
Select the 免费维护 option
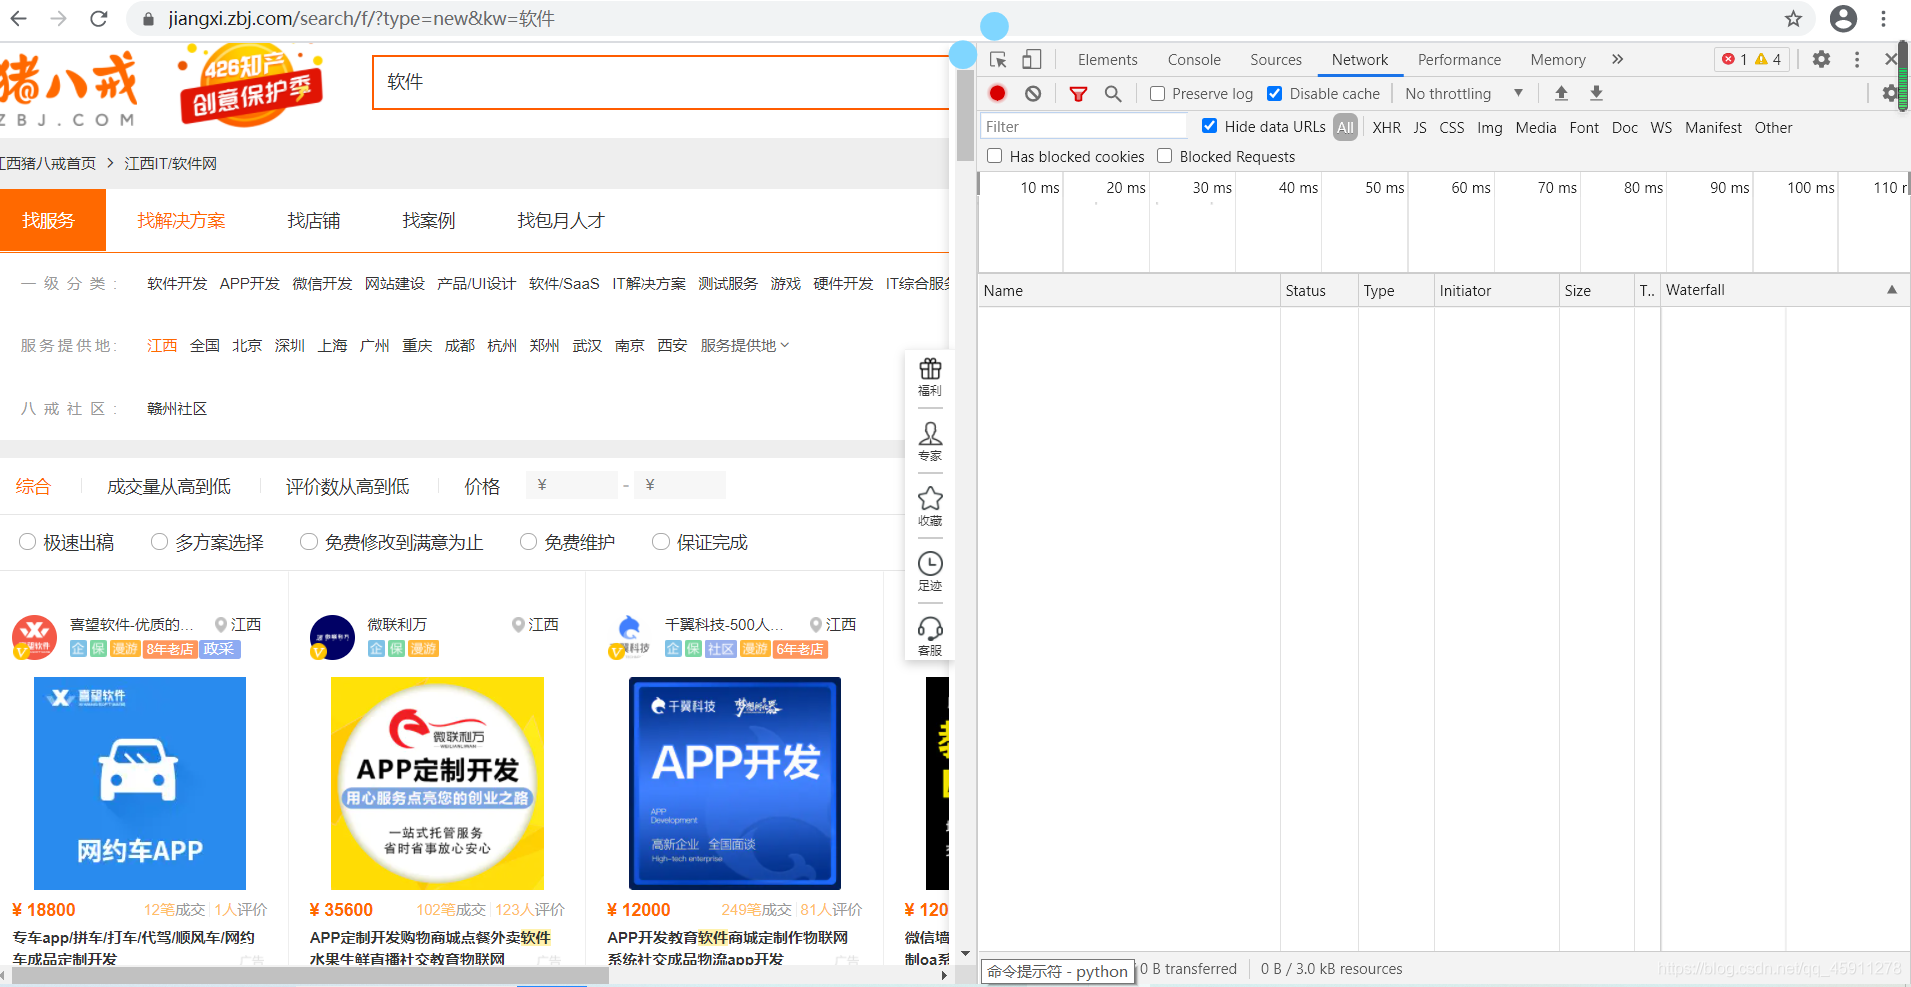(x=528, y=542)
